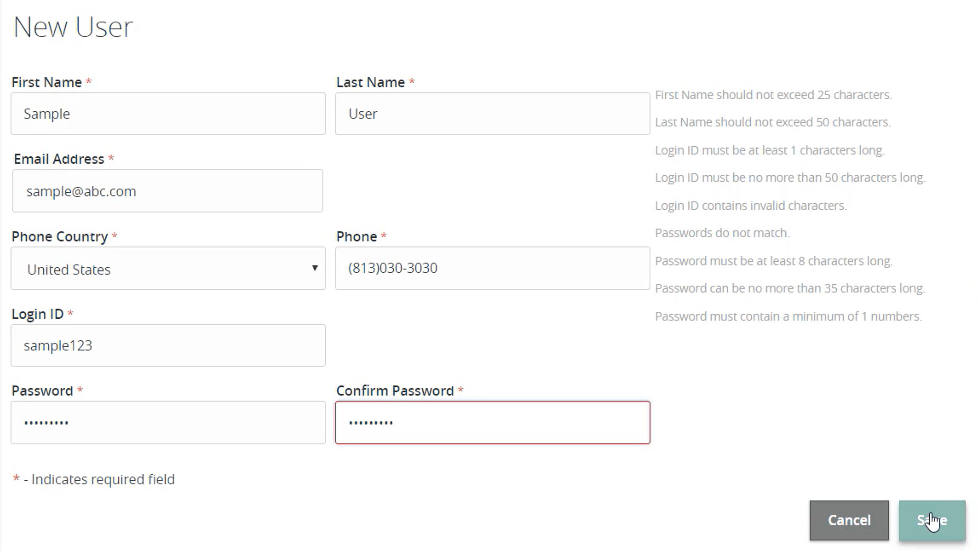The width and height of the screenshot is (979, 551).
Task: Click the "Login ID" label text
Action: coord(37,314)
